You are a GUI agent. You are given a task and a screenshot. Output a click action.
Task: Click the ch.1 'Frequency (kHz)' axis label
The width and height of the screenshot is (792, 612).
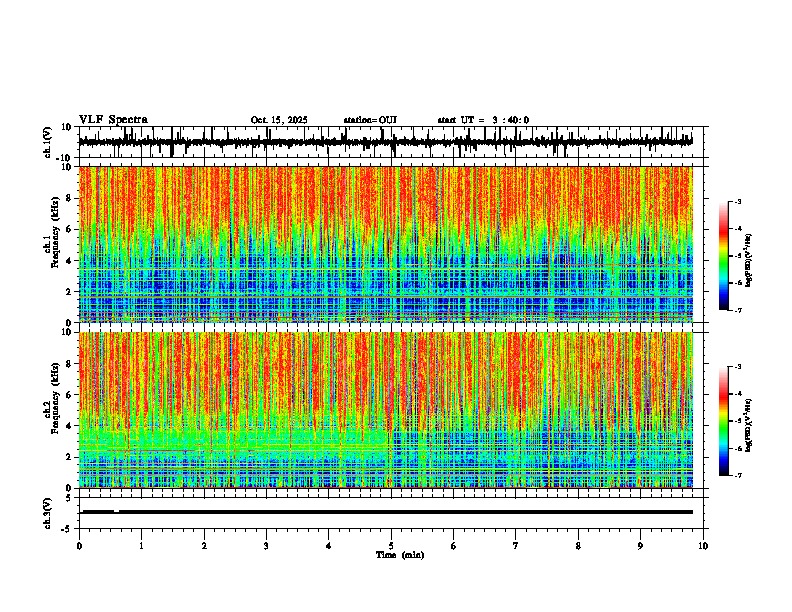point(55,232)
